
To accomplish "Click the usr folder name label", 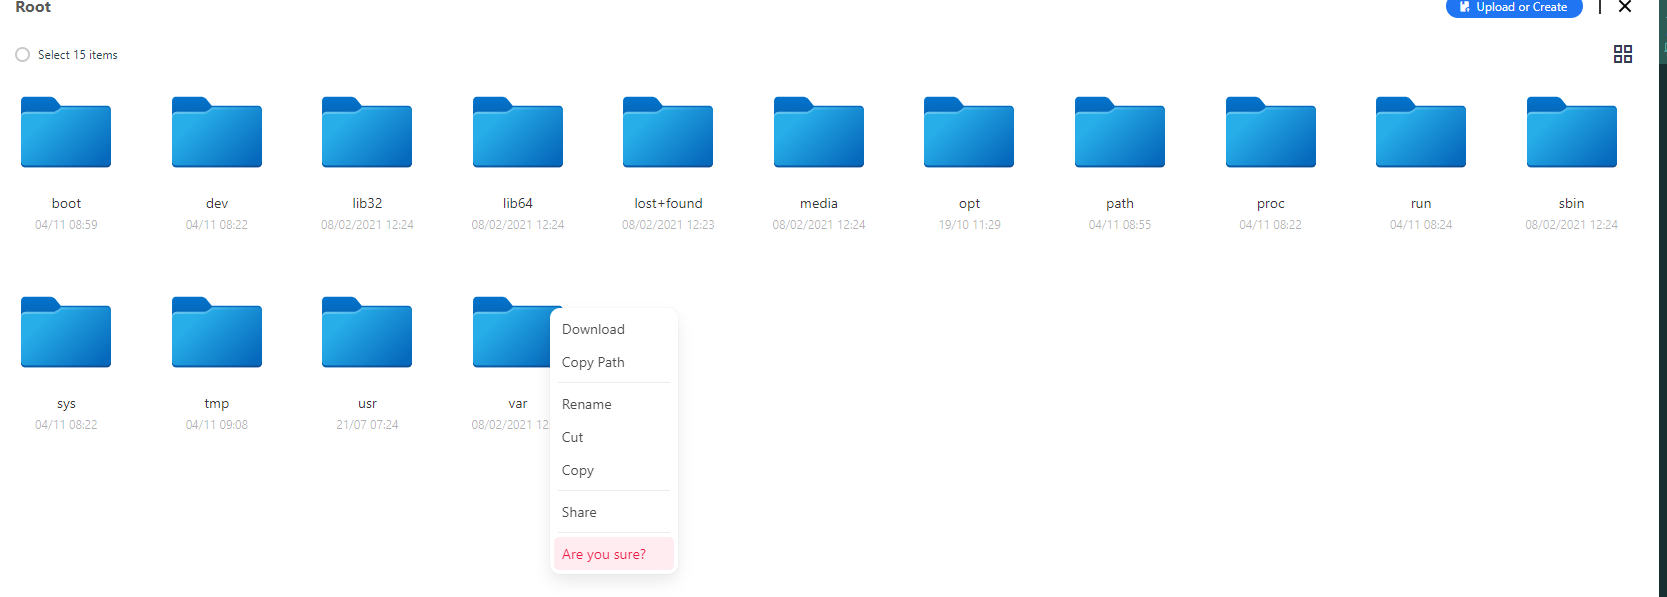I will point(367,403).
